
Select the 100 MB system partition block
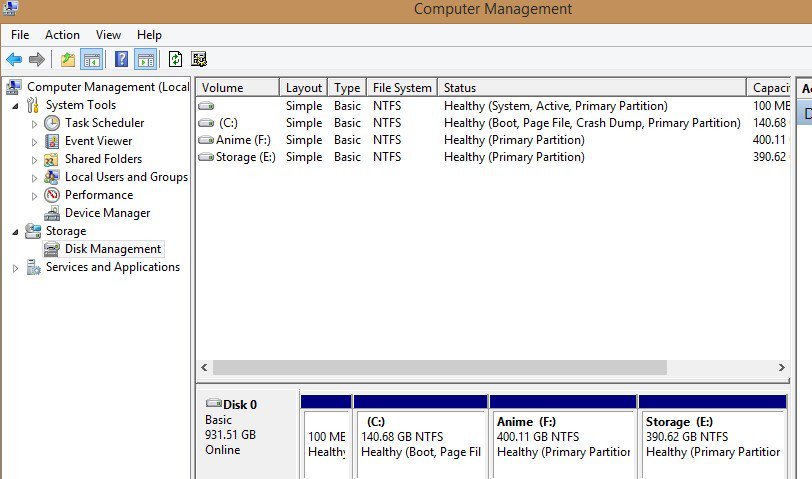tap(326, 437)
